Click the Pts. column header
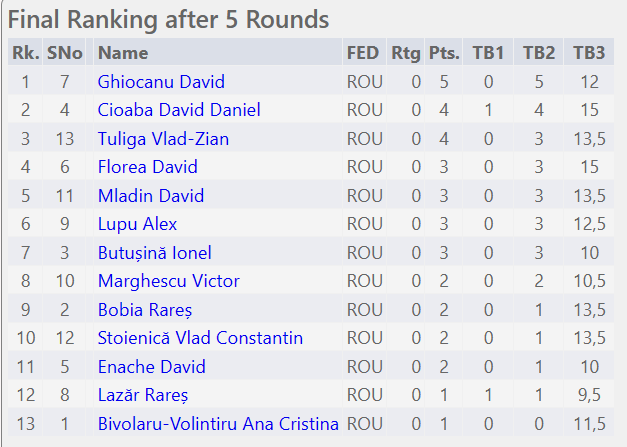This screenshot has width=627, height=447. [x=444, y=53]
